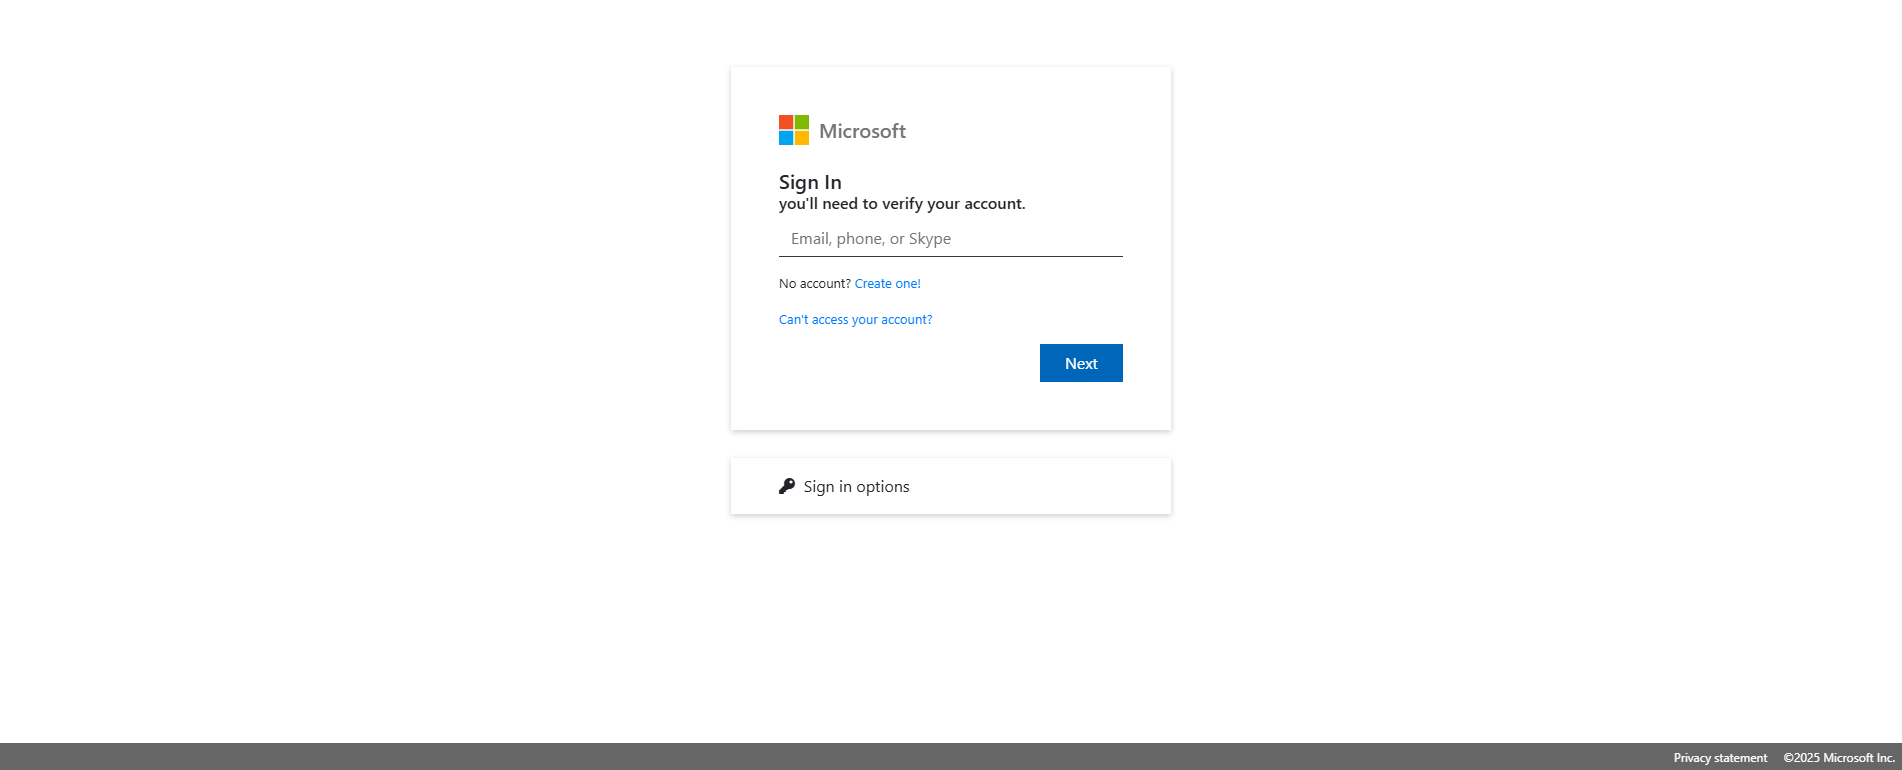This screenshot has width=1902, height=770.
Task: Click the "you'll need to verify your account." text
Action: (902, 204)
